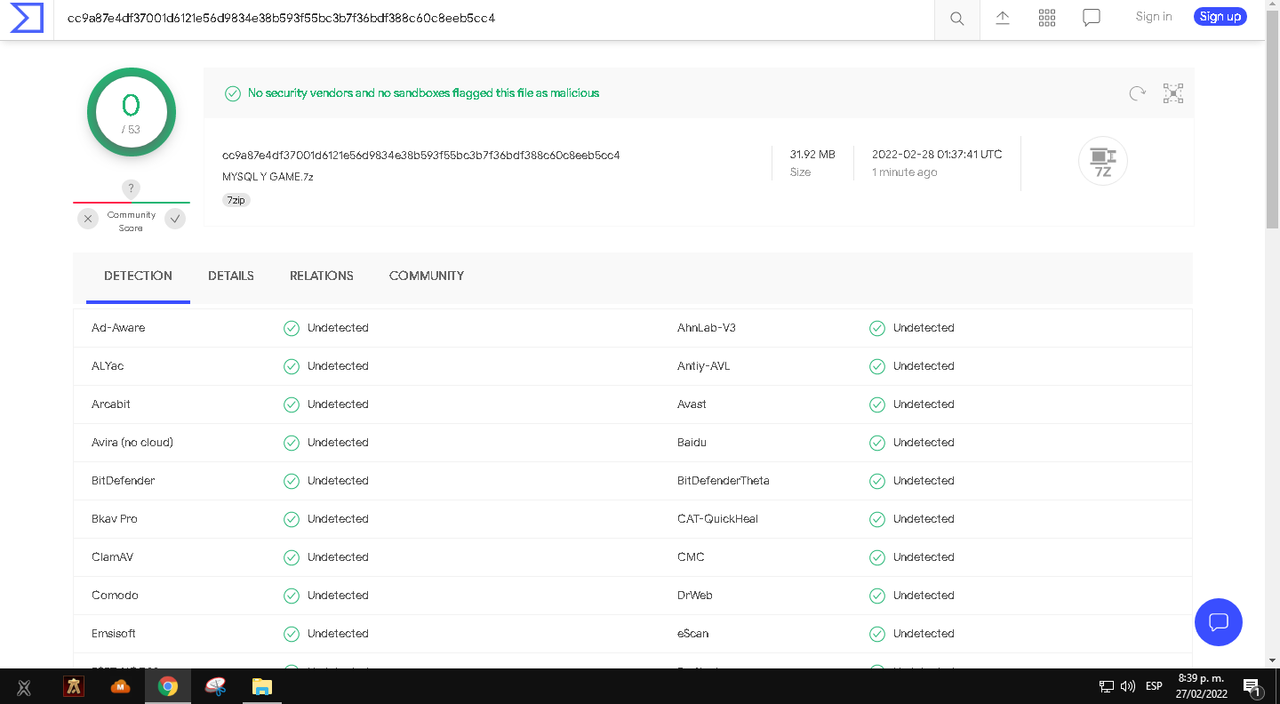Click the eScan vendor name
Image resolution: width=1280 pixels, height=704 pixels.
(693, 634)
